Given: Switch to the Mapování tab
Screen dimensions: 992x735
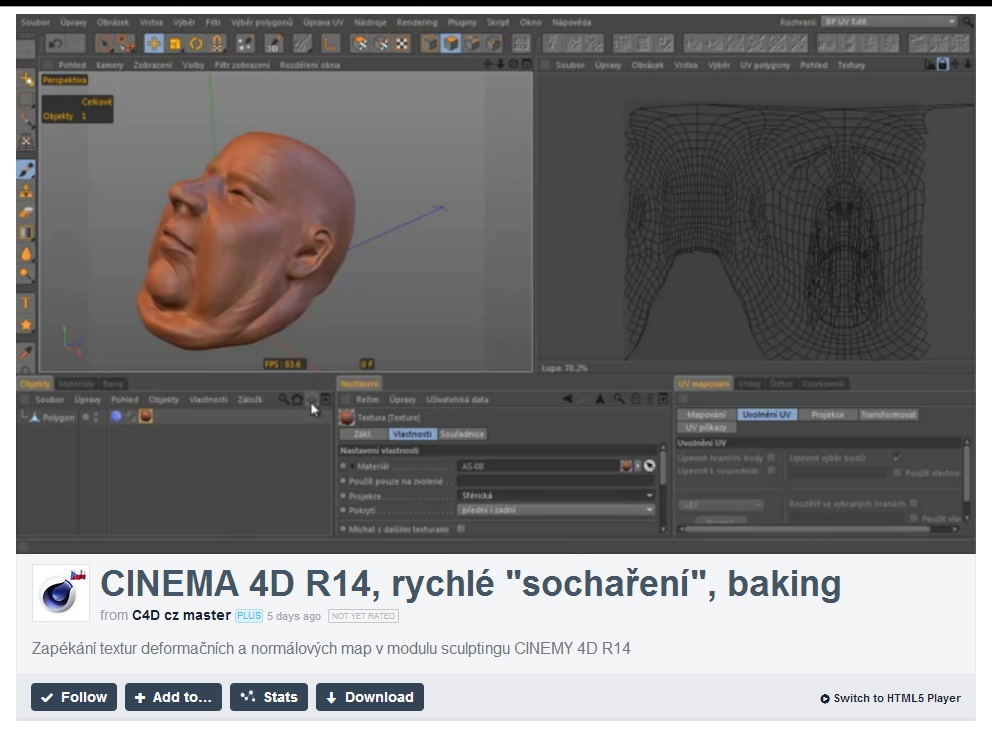Looking at the screenshot, I should tap(706, 414).
